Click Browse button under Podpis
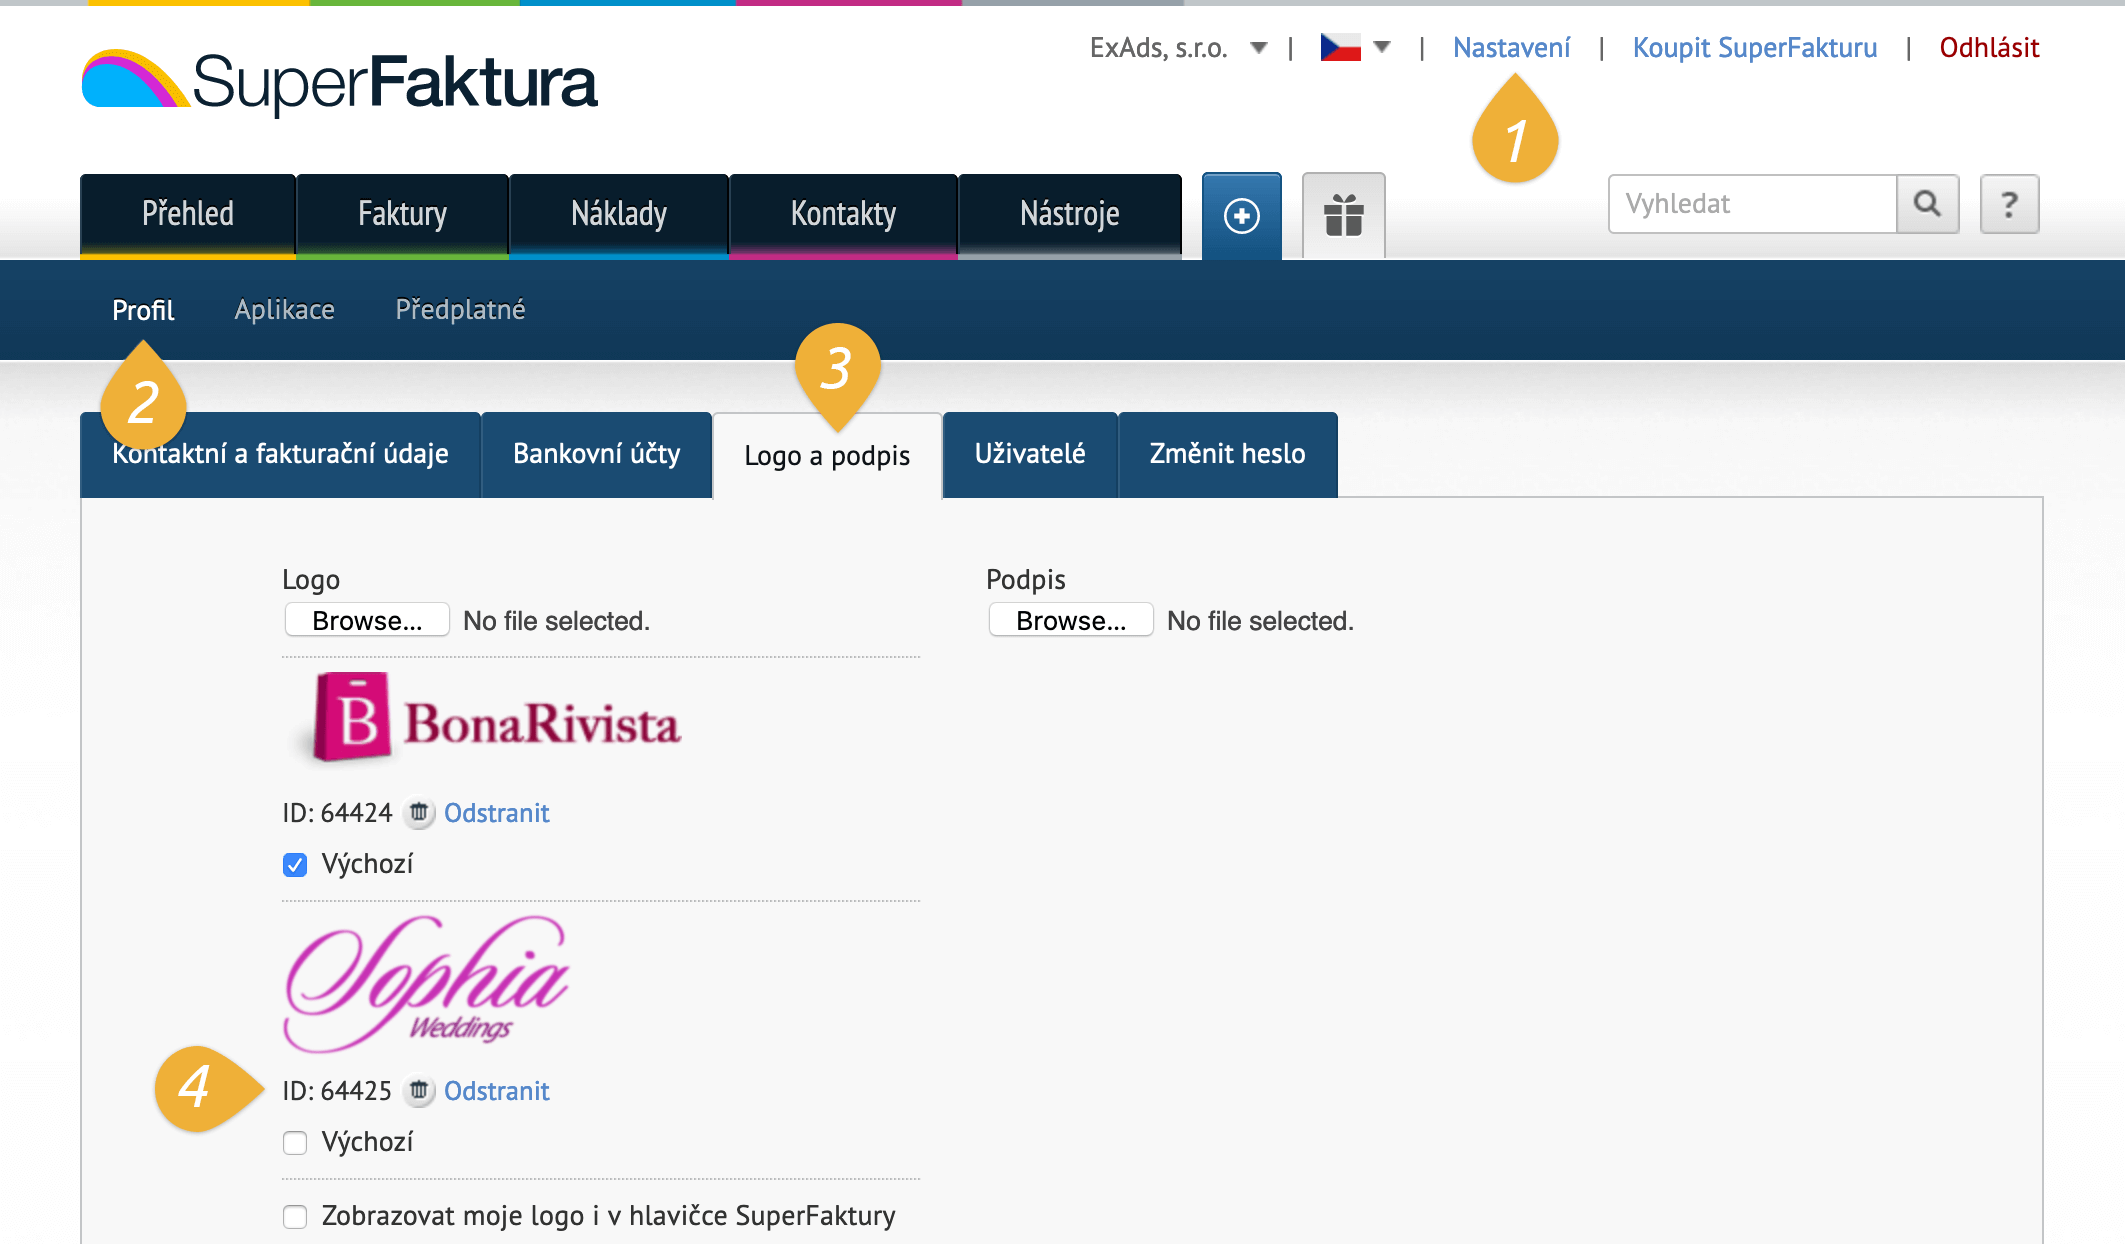This screenshot has height=1244, width=2125. coord(1071,620)
